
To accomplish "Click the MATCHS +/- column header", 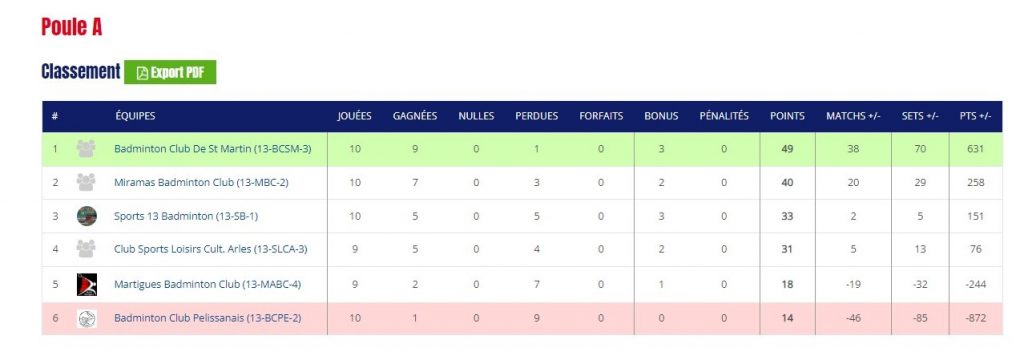I will point(853,116).
